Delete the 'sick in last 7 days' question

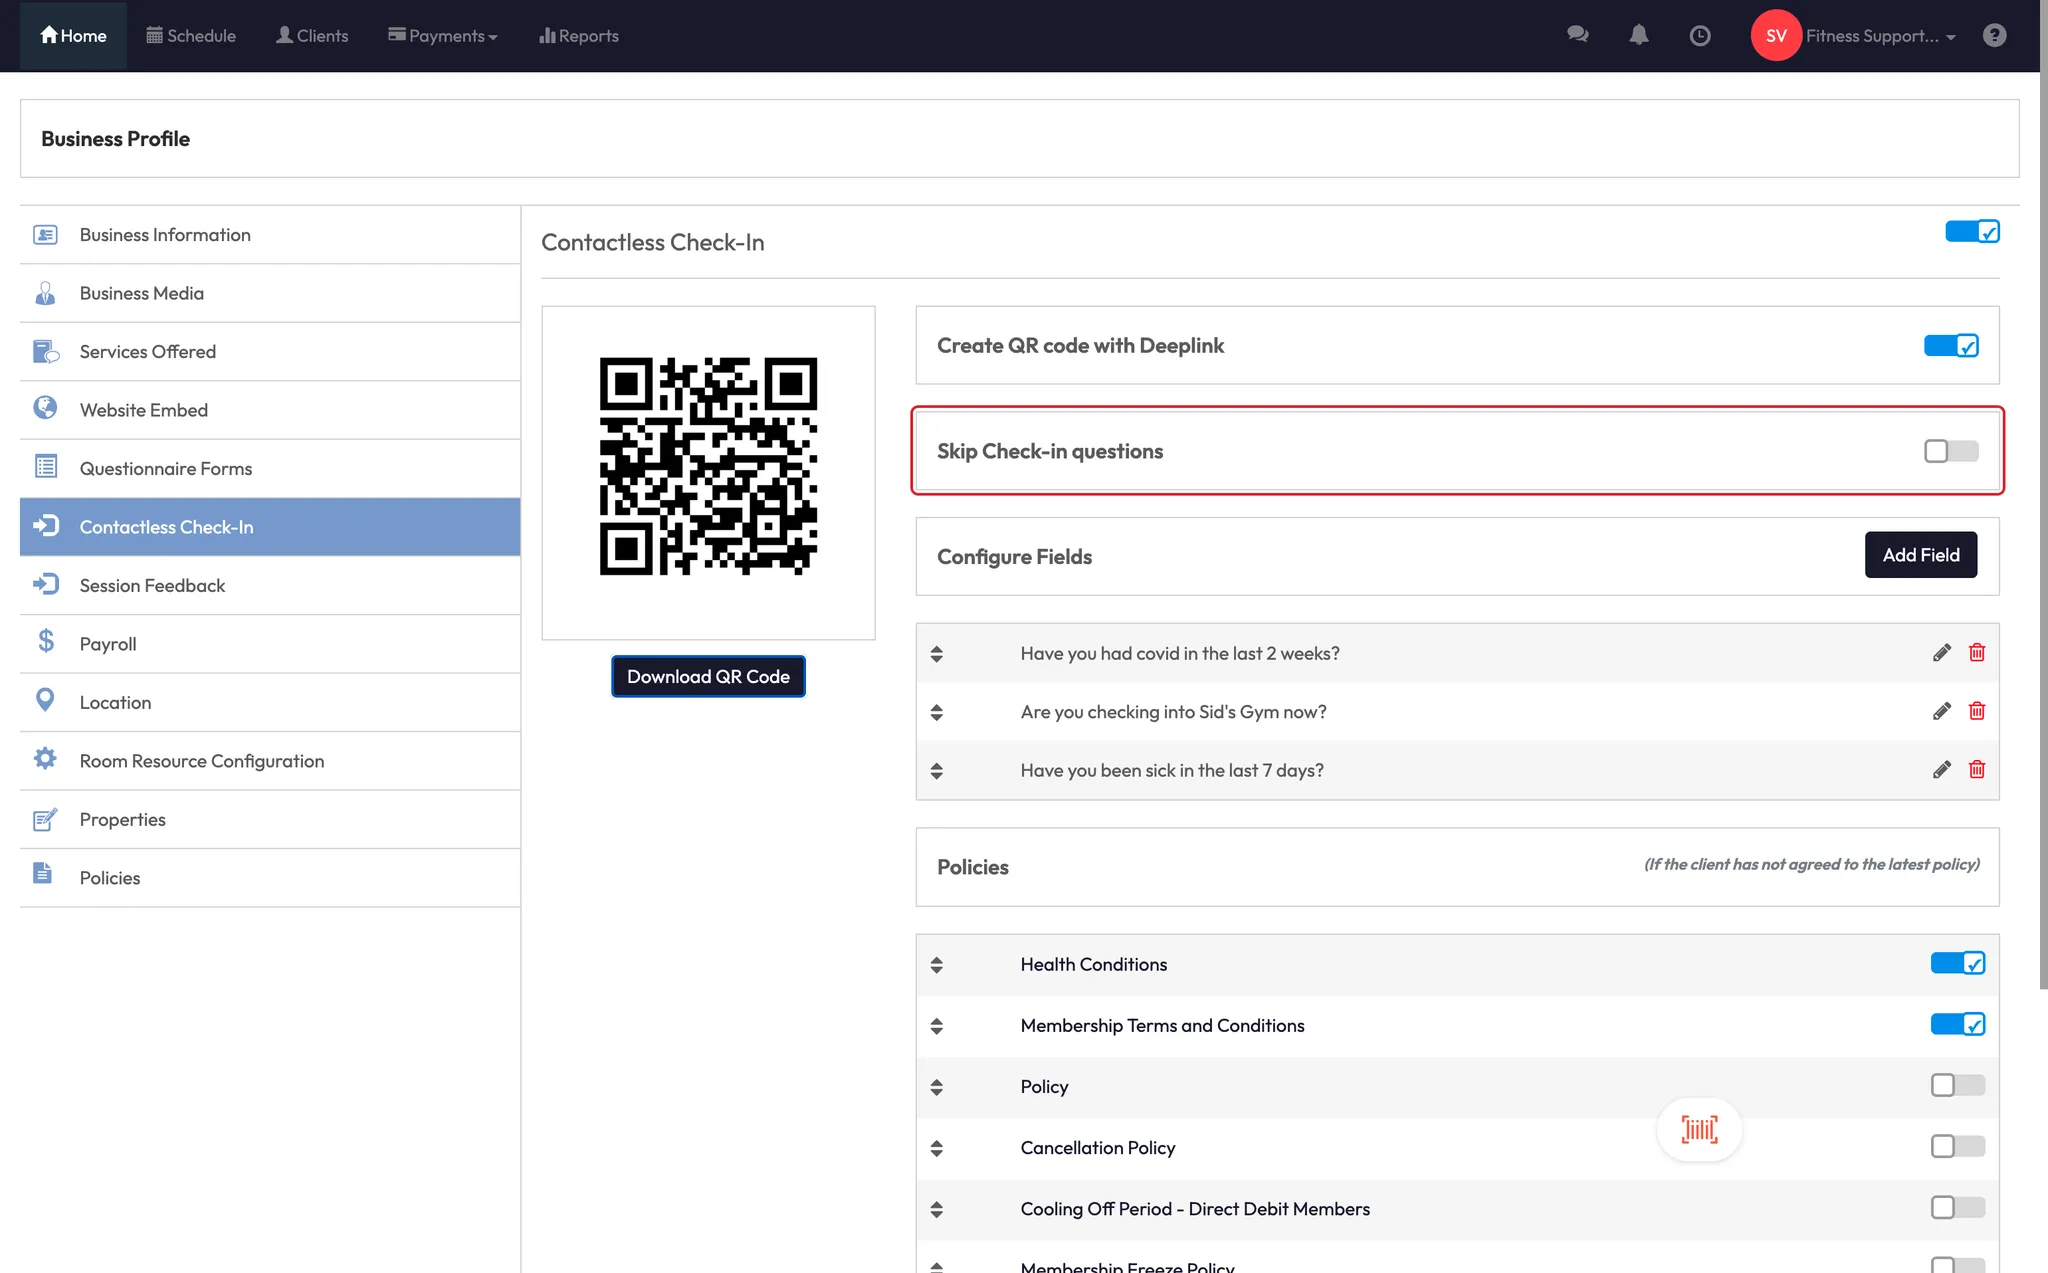1976,770
